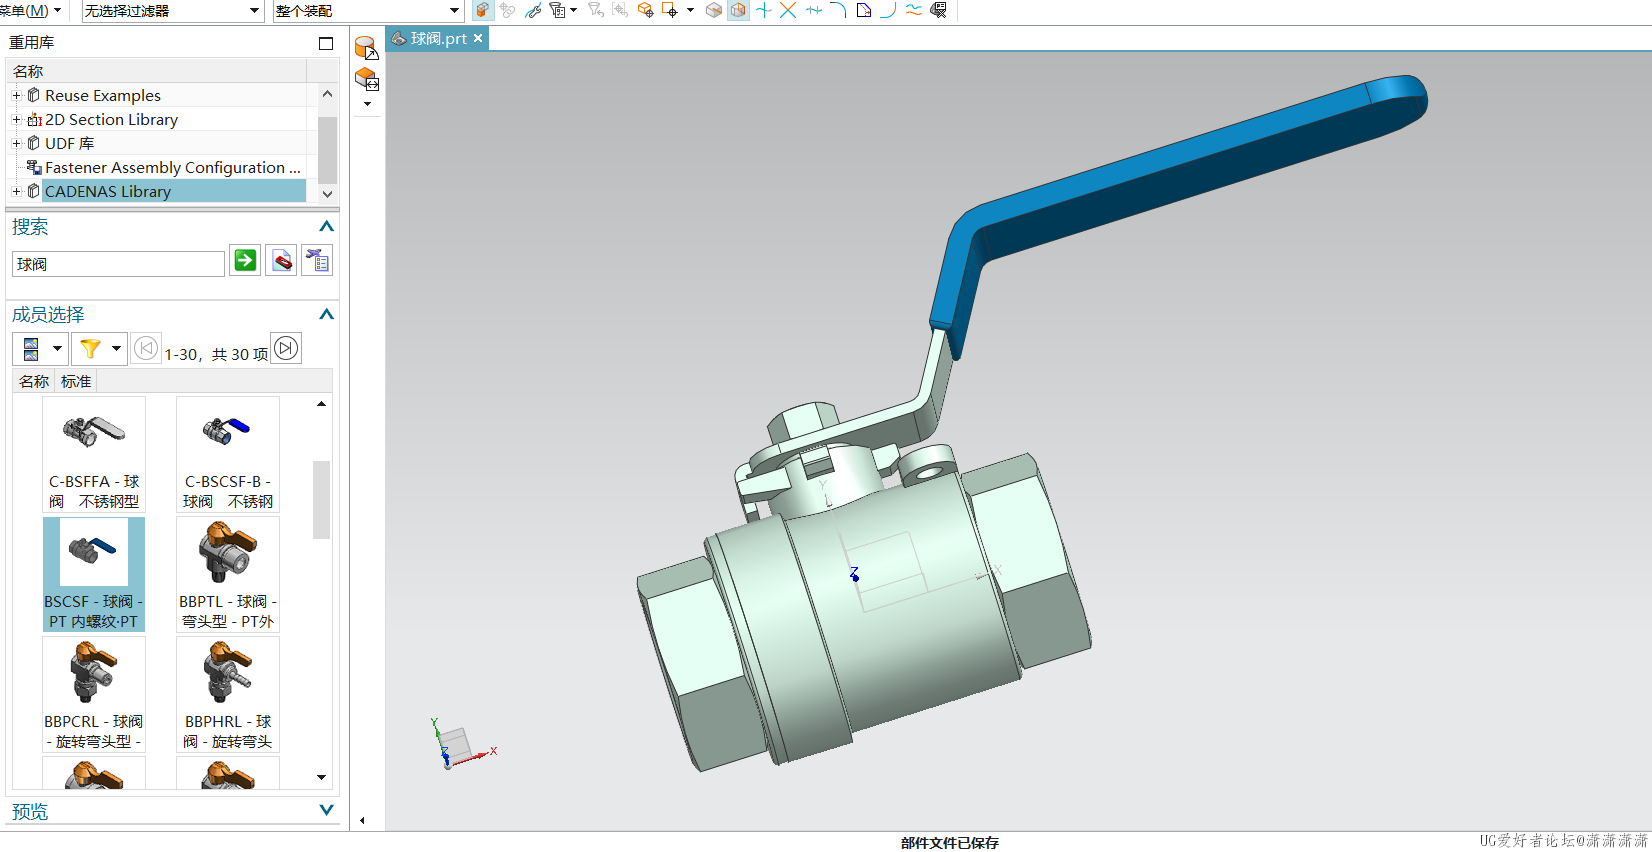The width and height of the screenshot is (1652, 852).
Task: Expand the UDF 库 node
Action: tap(16, 143)
